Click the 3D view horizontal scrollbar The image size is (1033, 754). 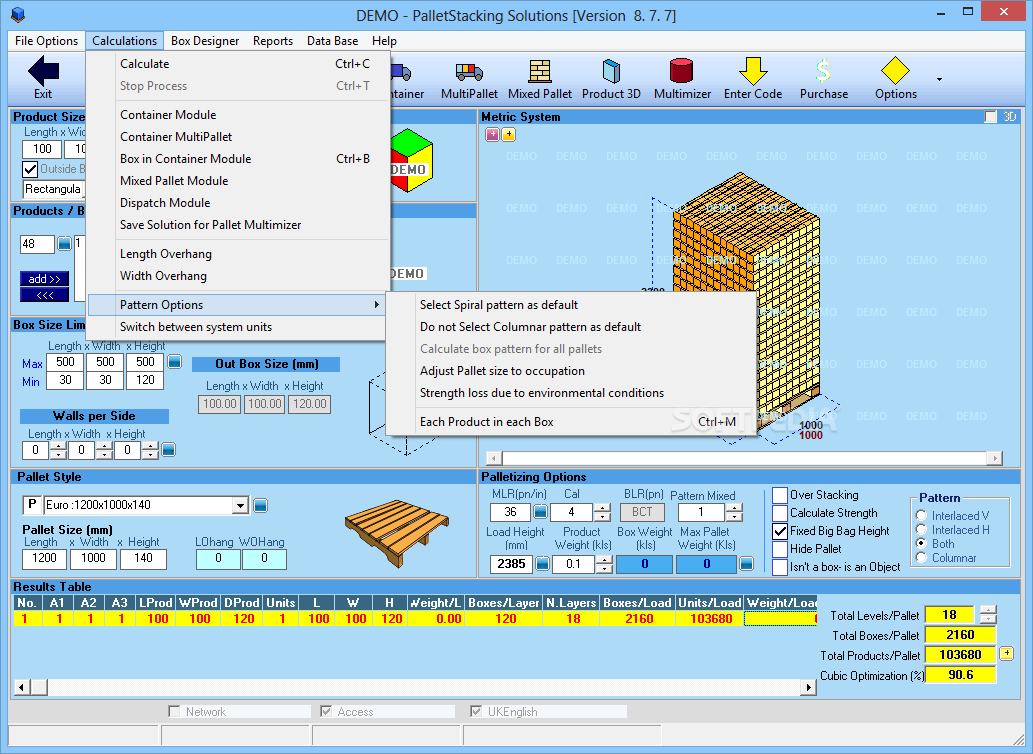coord(744,458)
